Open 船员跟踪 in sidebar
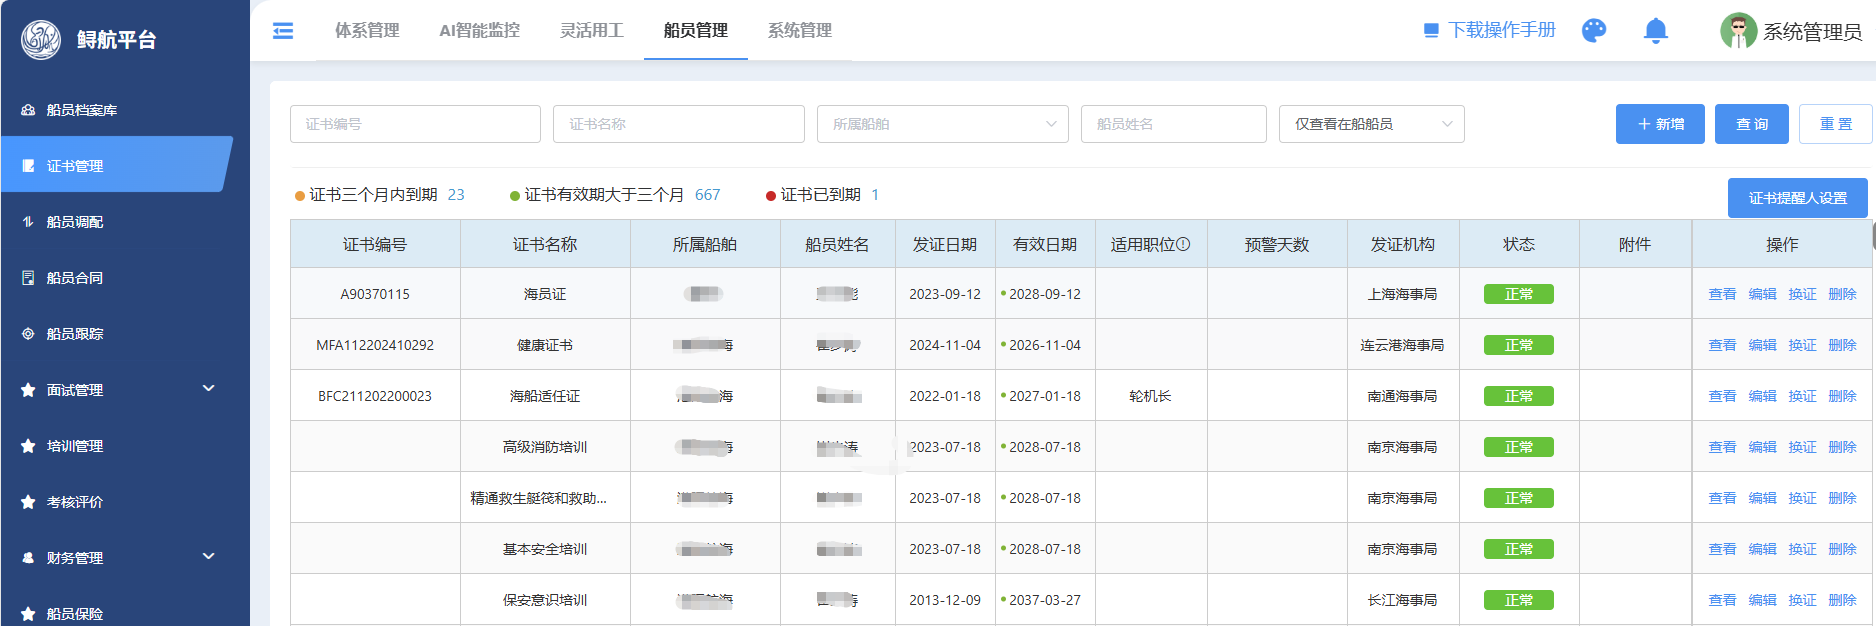The image size is (1876, 626). (x=75, y=334)
